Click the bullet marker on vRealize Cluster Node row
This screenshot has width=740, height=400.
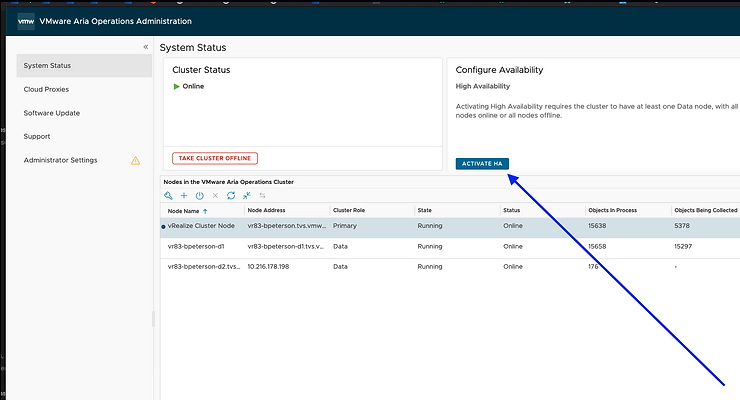click(x=163, y=227)
